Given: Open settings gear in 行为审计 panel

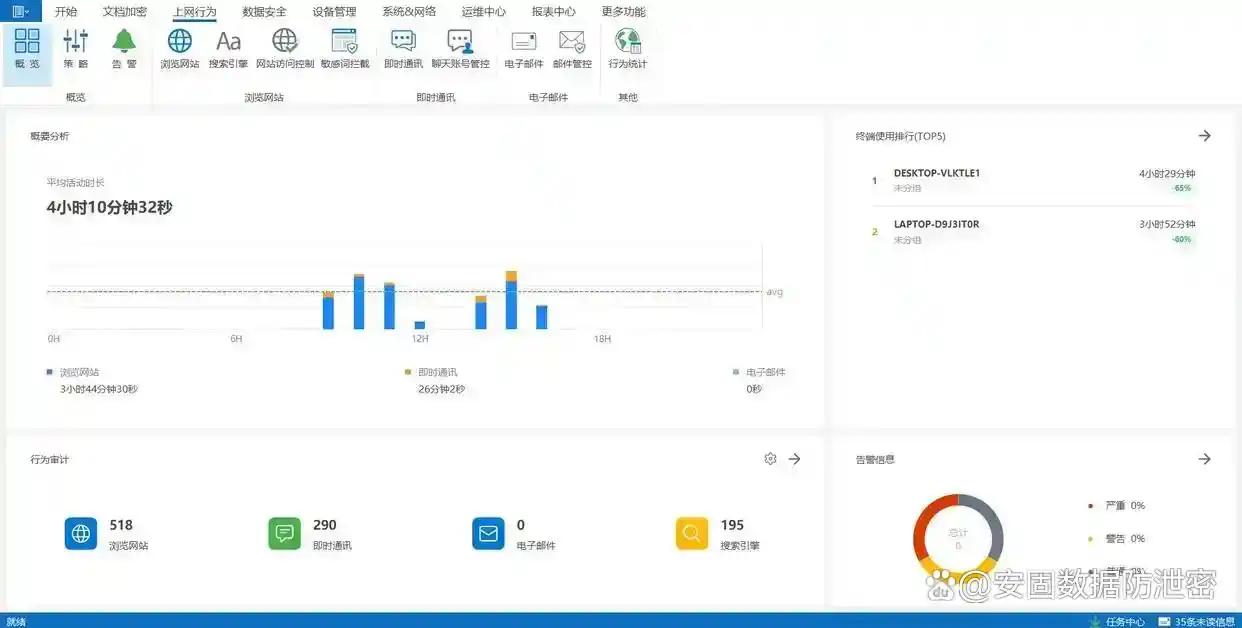Looking at the screenshot, I should click(770, 459).
